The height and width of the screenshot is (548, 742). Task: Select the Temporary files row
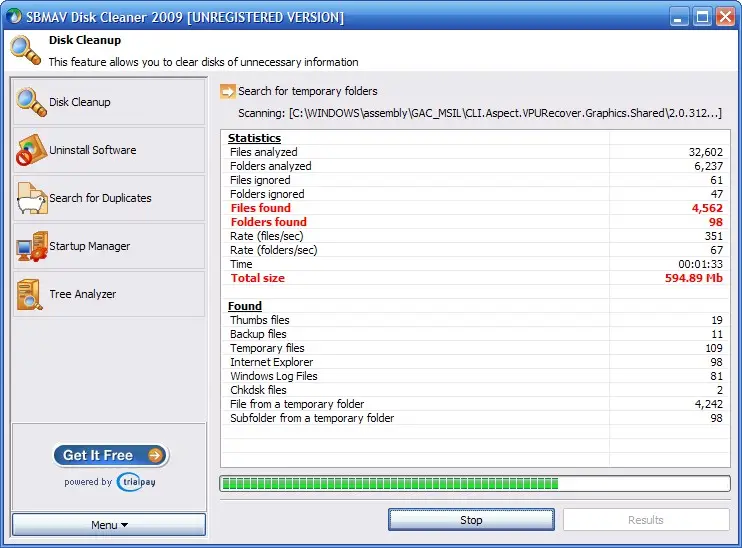[x=475, y=348]
